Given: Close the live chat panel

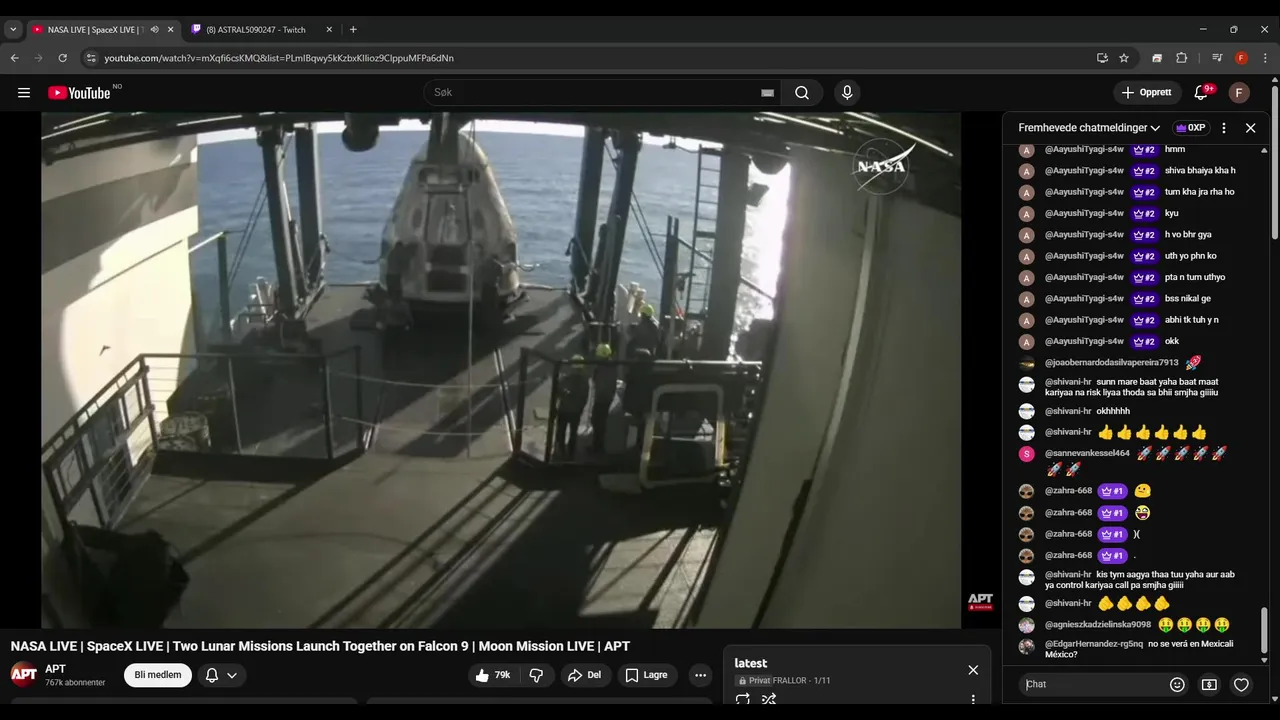Looking at the screenshot, I should point(1250,128).
